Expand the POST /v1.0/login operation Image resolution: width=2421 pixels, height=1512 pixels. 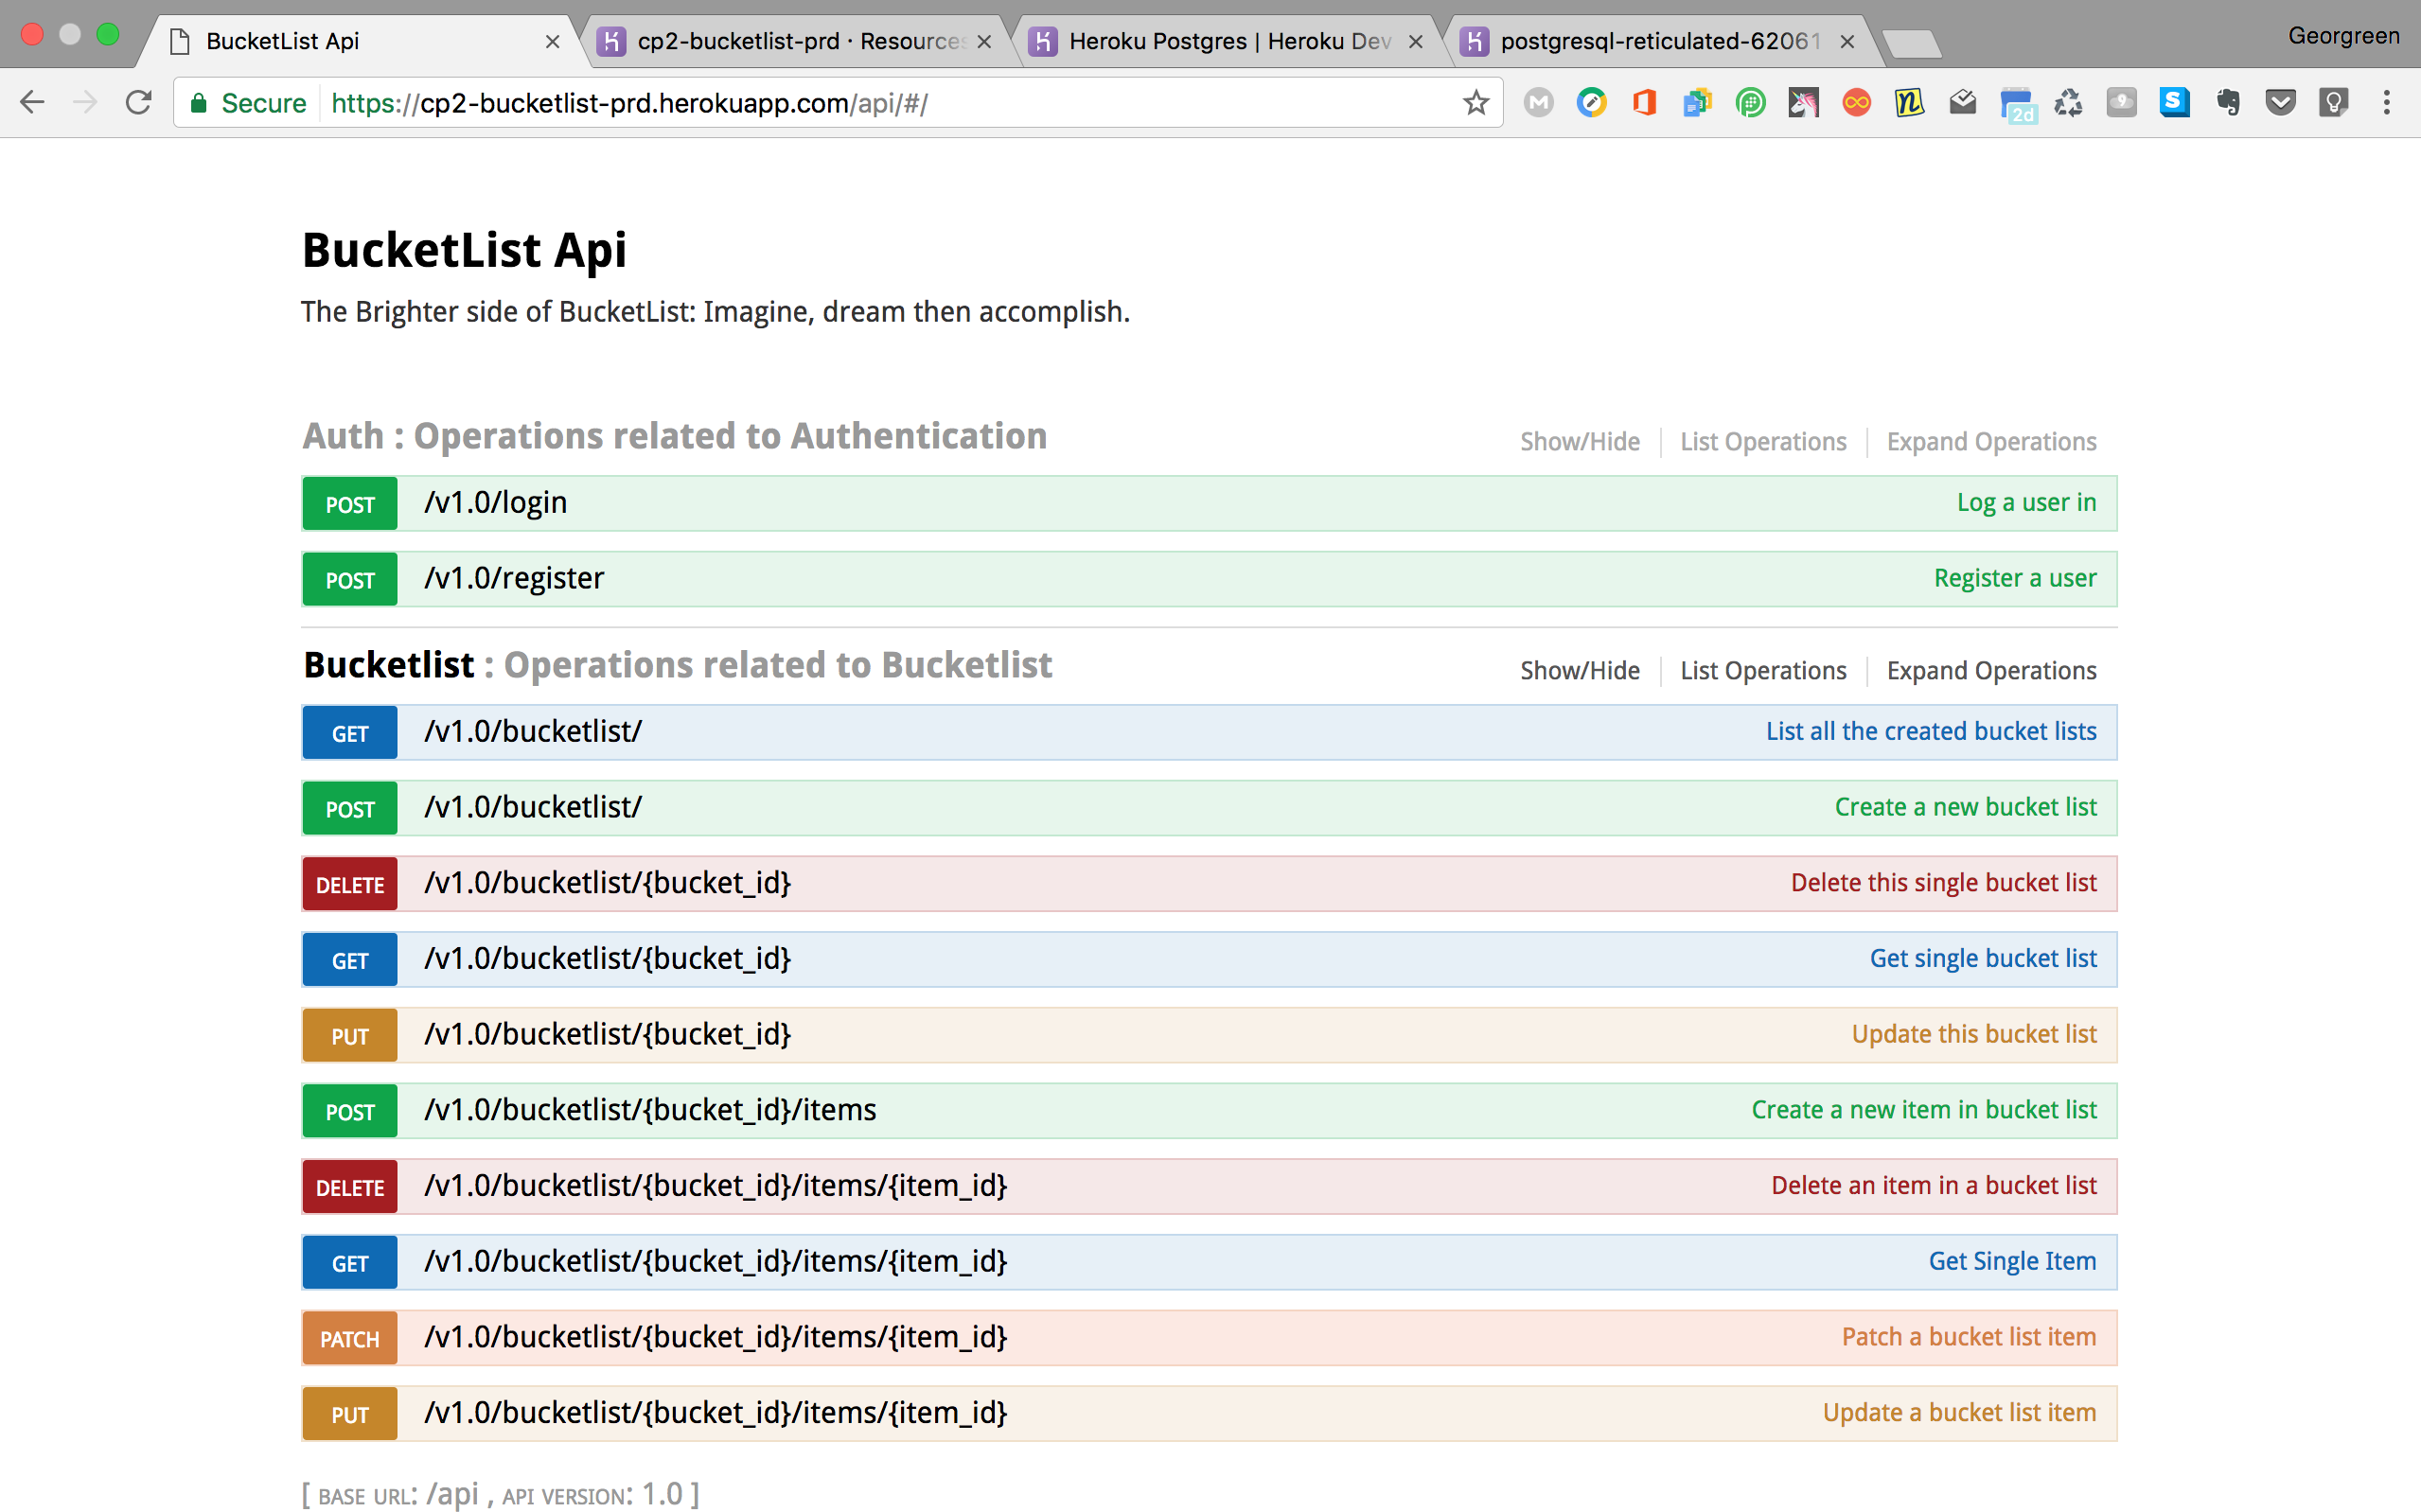(x=496, y=503)
